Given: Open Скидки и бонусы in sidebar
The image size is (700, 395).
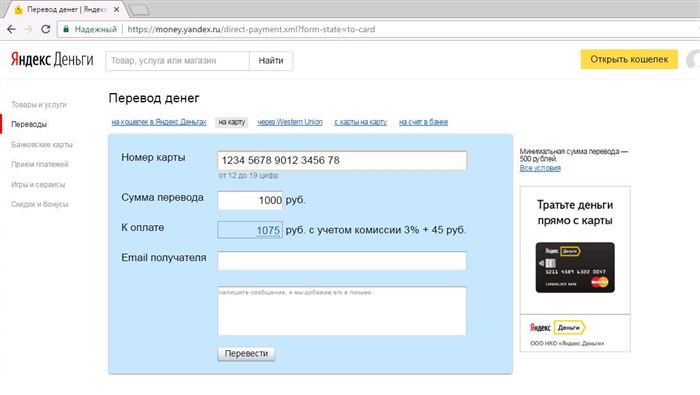Looking at the screenshot, I should click(x=40, y=204).
